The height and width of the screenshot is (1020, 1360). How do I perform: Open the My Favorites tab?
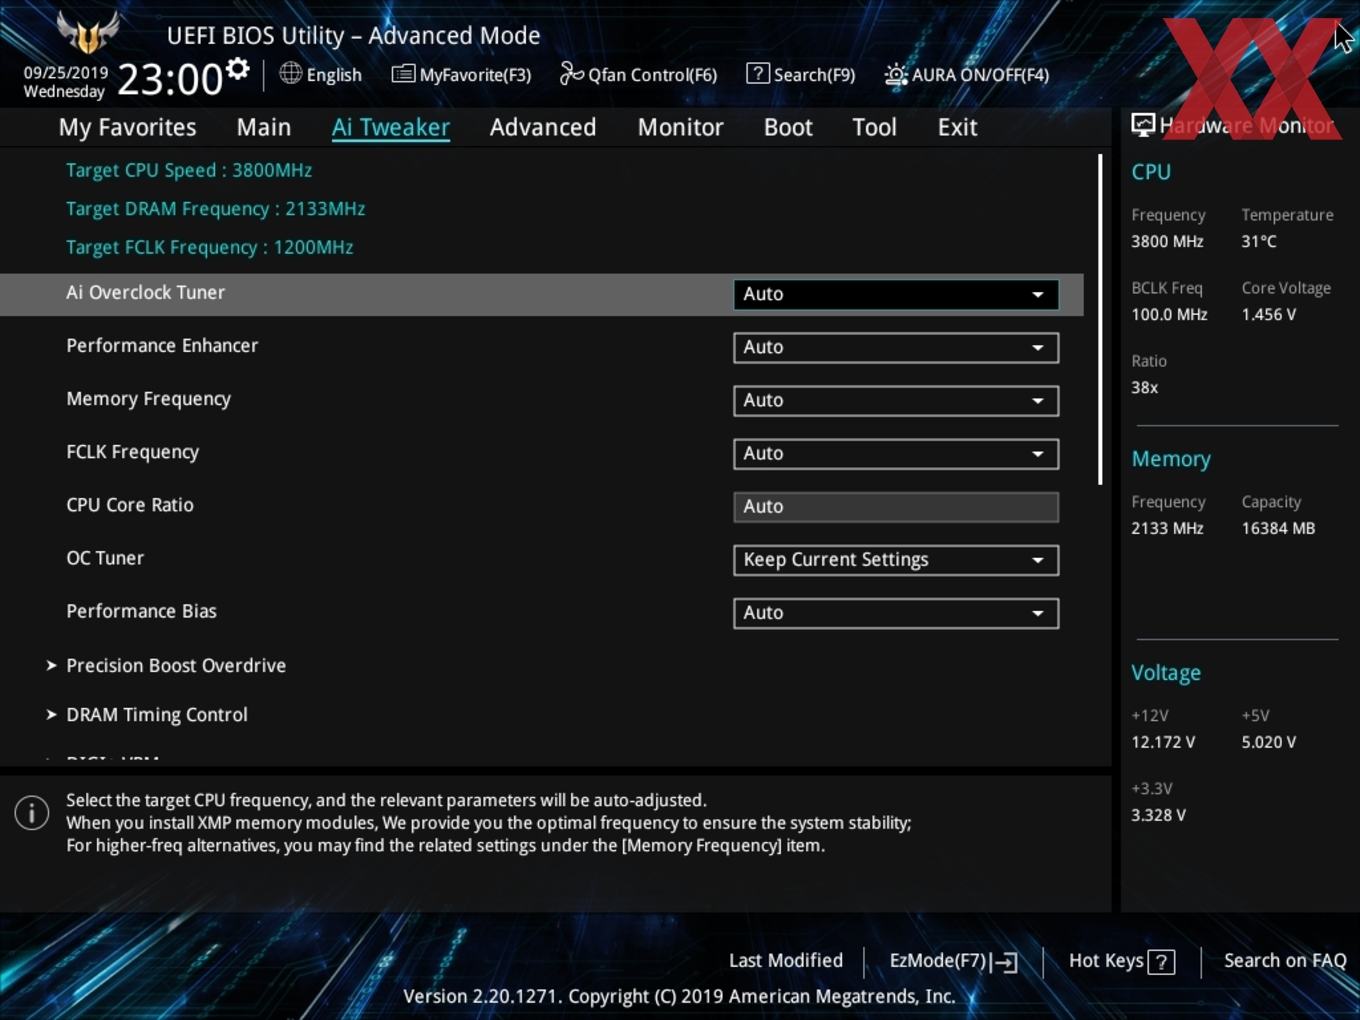point(127,127)
